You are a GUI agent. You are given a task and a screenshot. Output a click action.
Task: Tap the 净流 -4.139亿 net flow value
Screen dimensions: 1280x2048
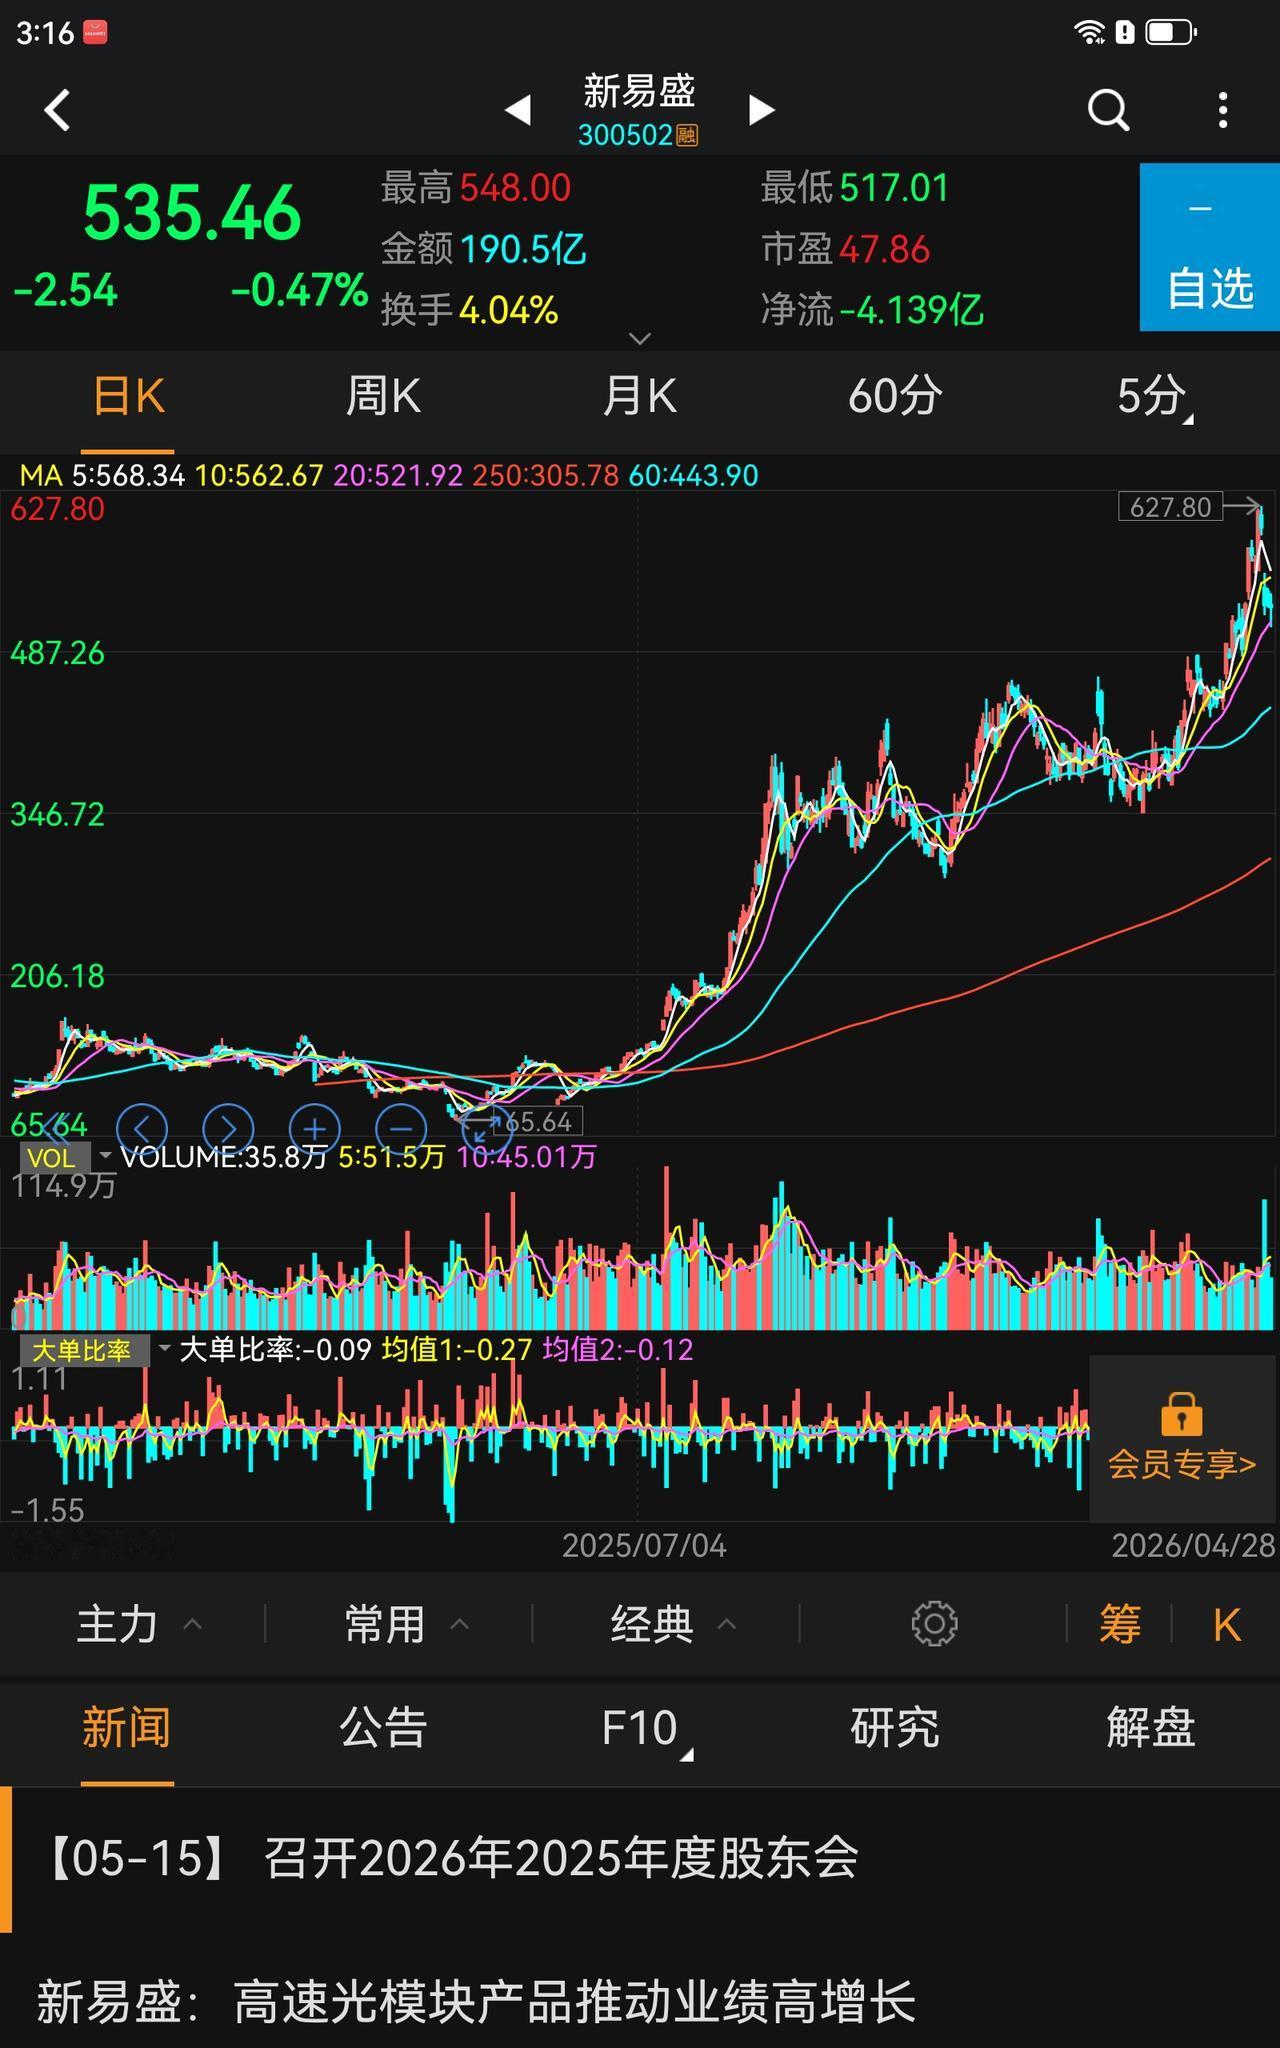click(x=872, y=310)
